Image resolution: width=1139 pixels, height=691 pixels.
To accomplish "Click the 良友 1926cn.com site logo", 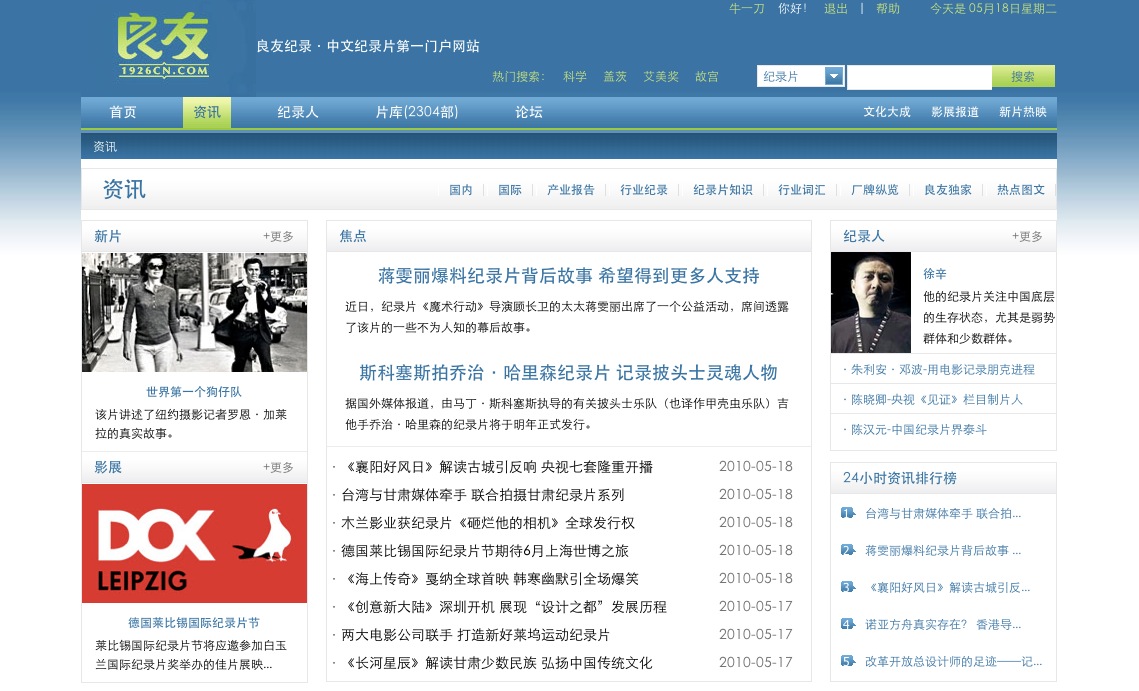I will pyautogui.click(x=163, y=46).
